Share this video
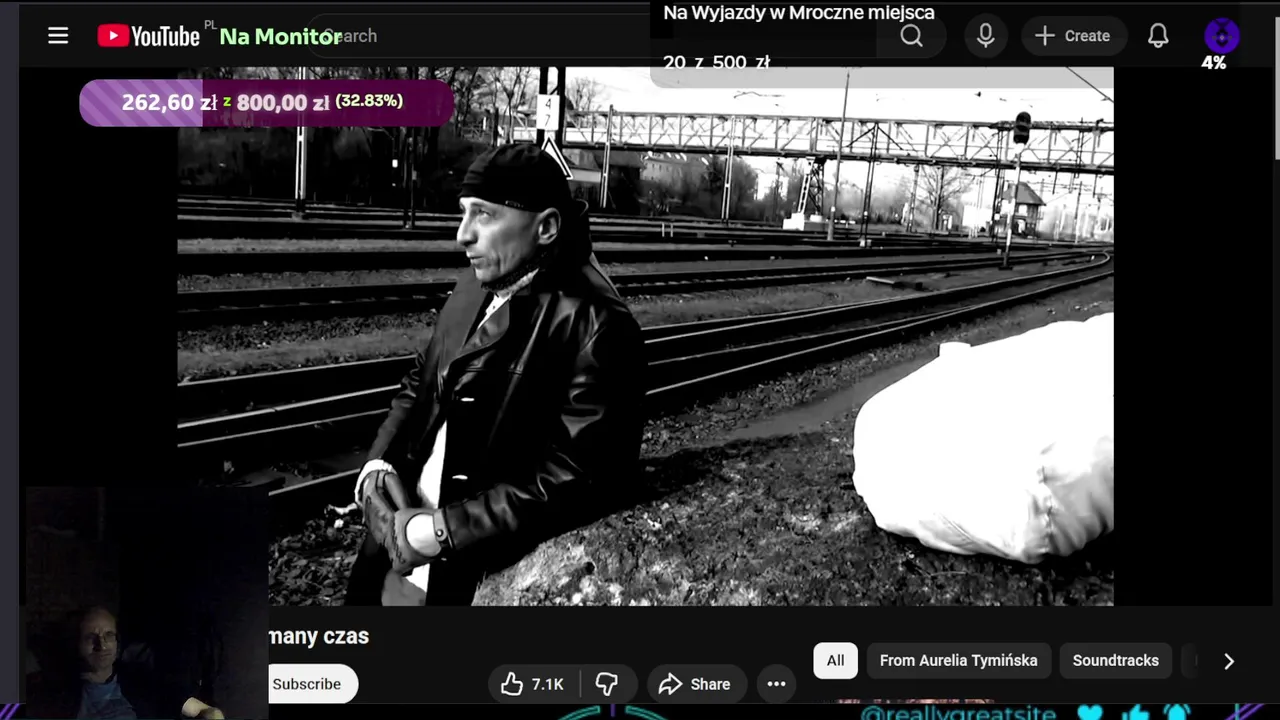The width and height of the screenshot is (1280, 720). [695, 684]
